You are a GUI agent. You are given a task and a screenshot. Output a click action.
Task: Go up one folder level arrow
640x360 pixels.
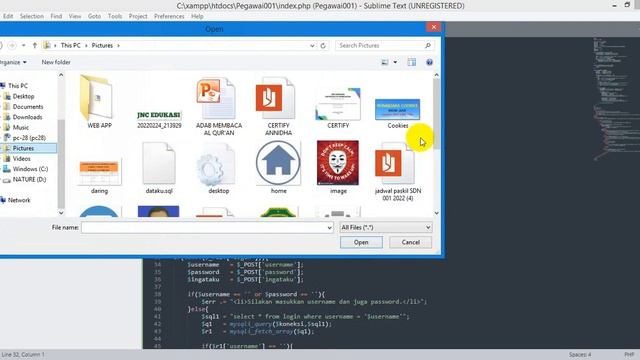[x=35, y=45]
